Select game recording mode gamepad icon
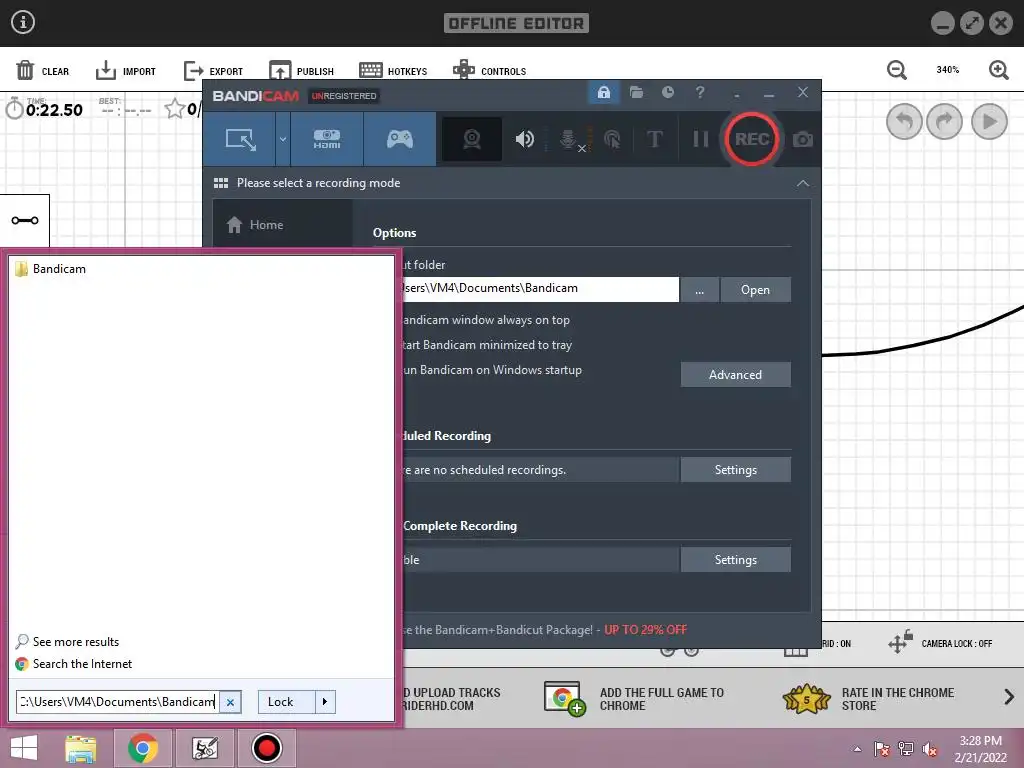Viewport: 1024px width, 768px height. (x=400, y=139)
